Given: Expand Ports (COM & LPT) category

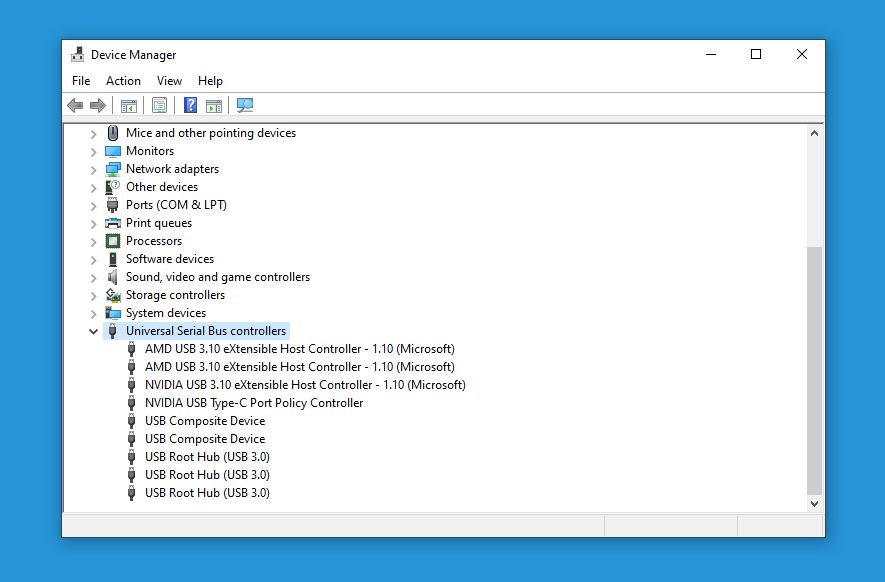Looking at the screenshot, I should coord(94,206).
